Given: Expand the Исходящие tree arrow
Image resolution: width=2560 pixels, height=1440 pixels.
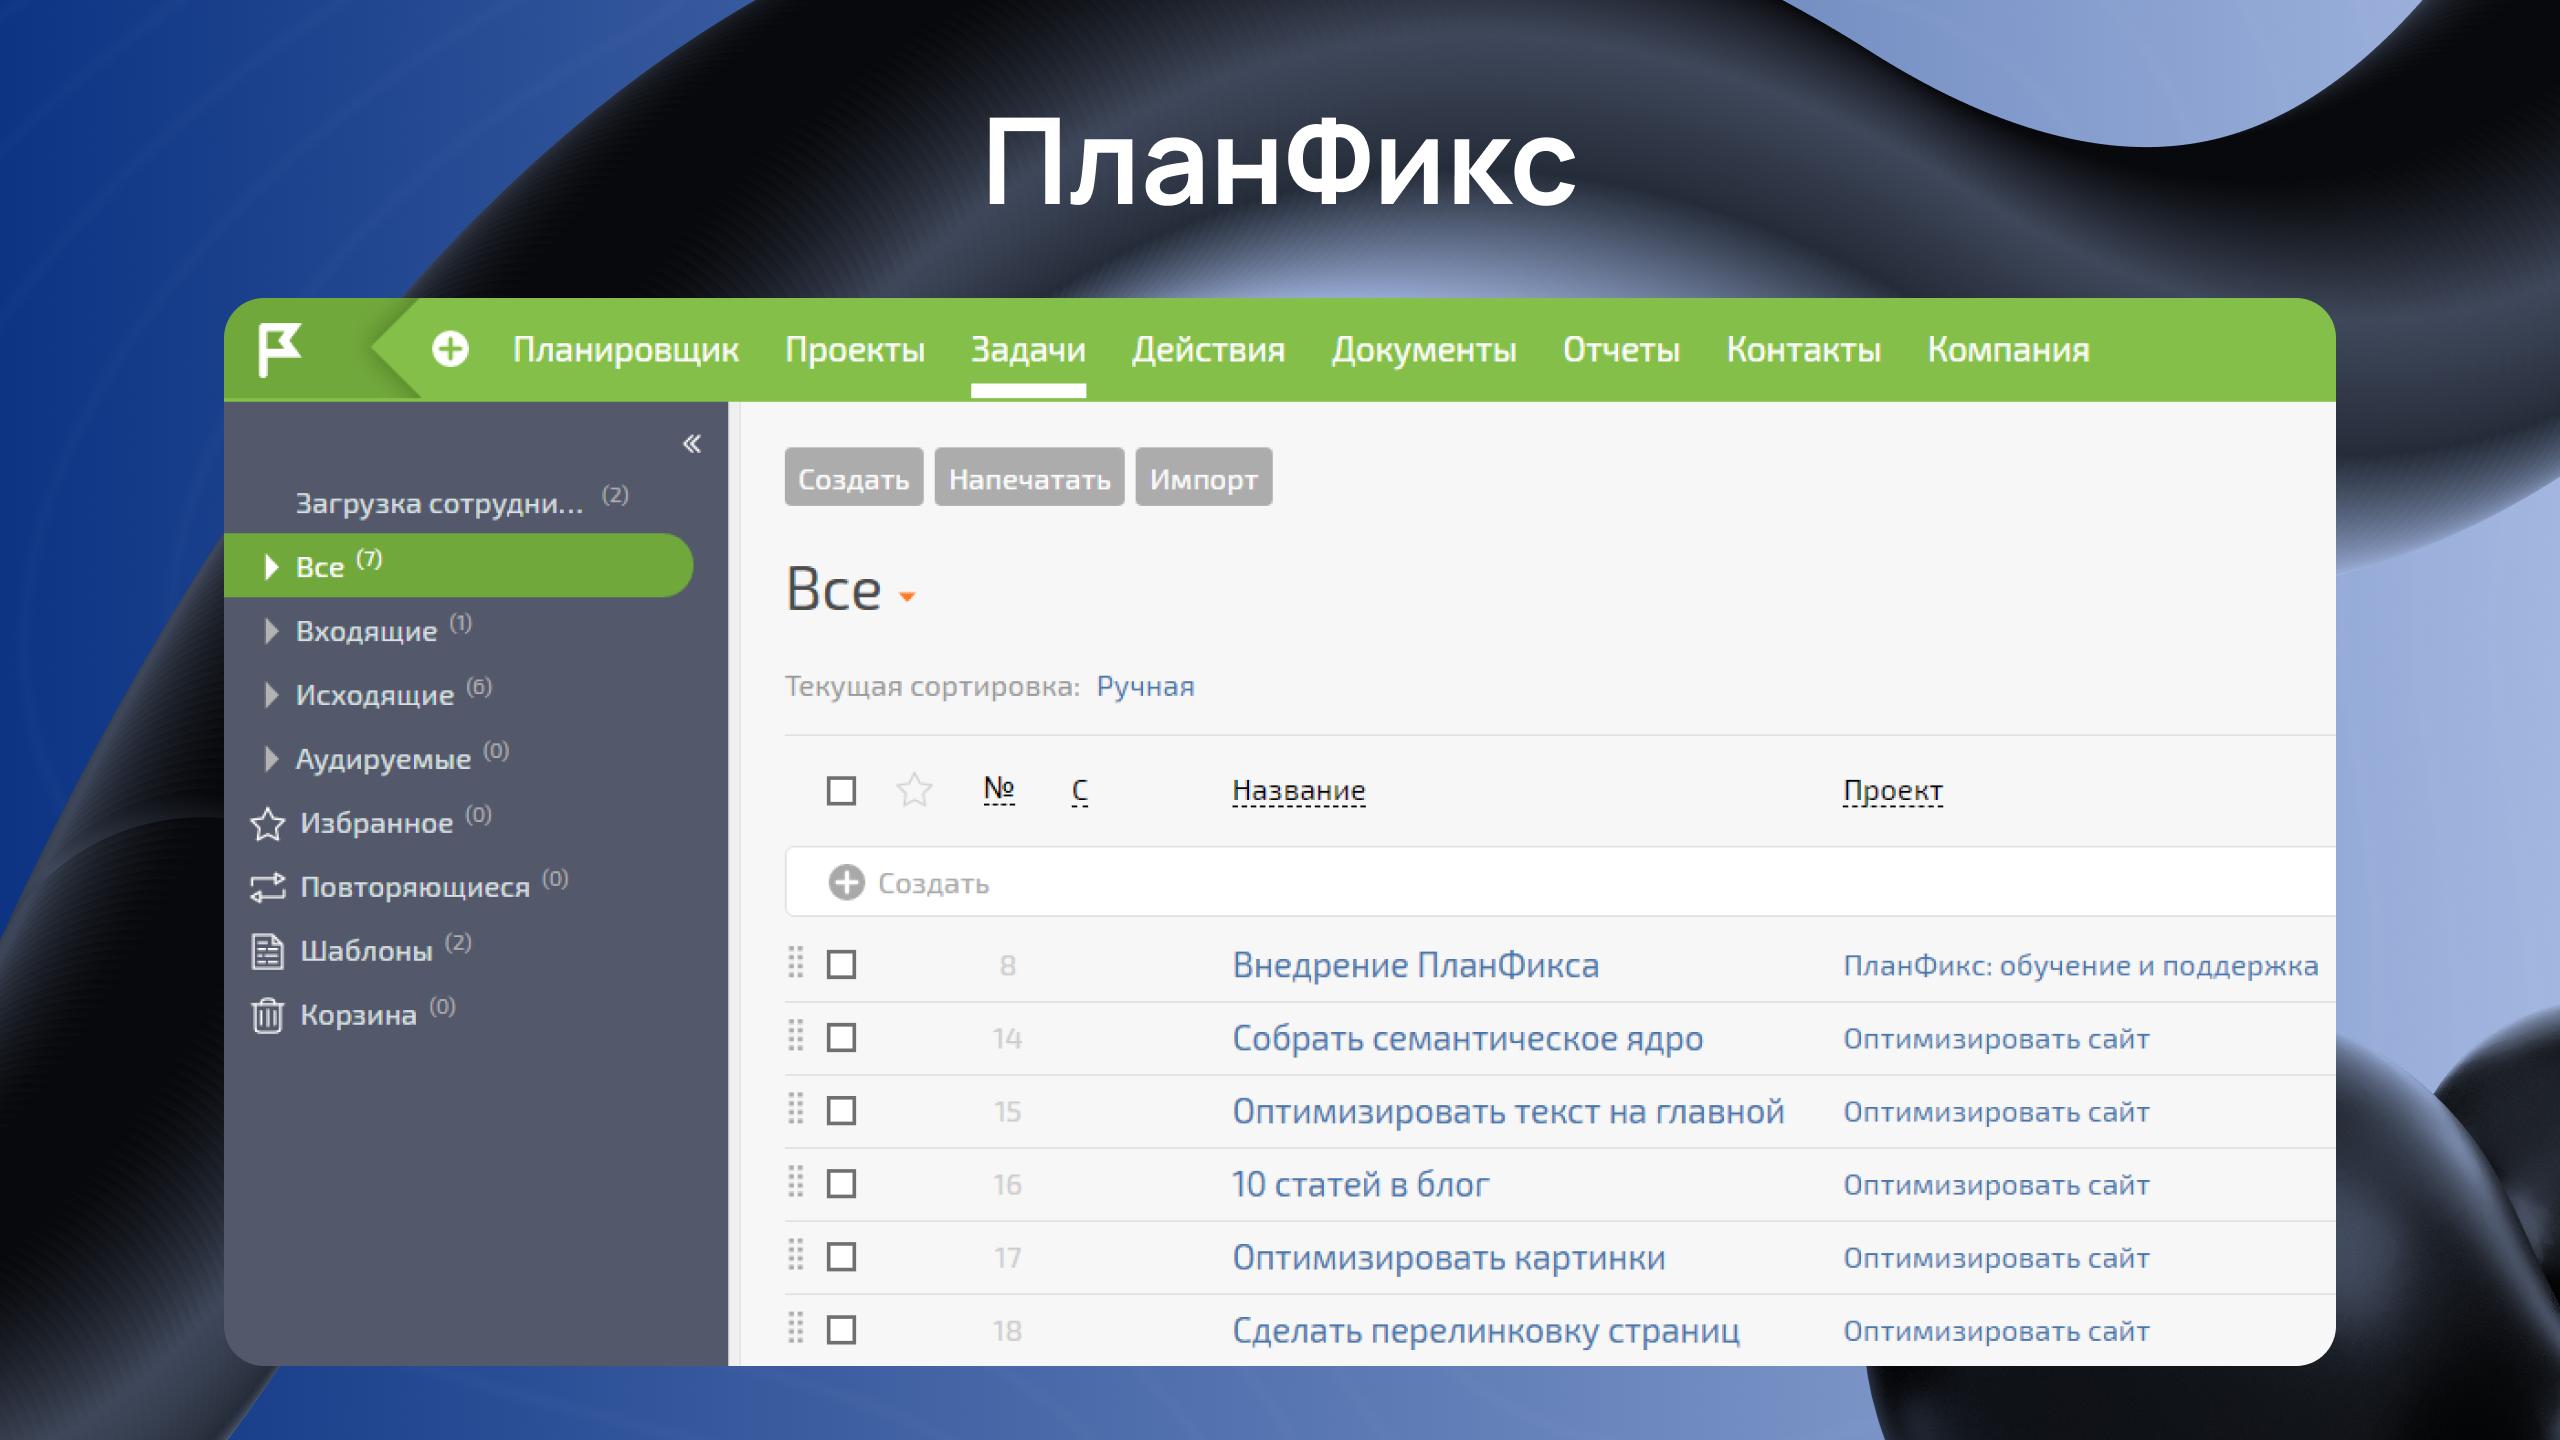Looking at the screenshot, I should [x=270, y=695].
